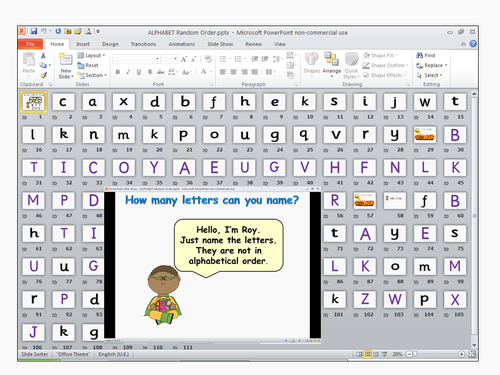Open the font name combo box
Image resolution: width=500 pixels, height=375 pixels.
coord(136,59)
